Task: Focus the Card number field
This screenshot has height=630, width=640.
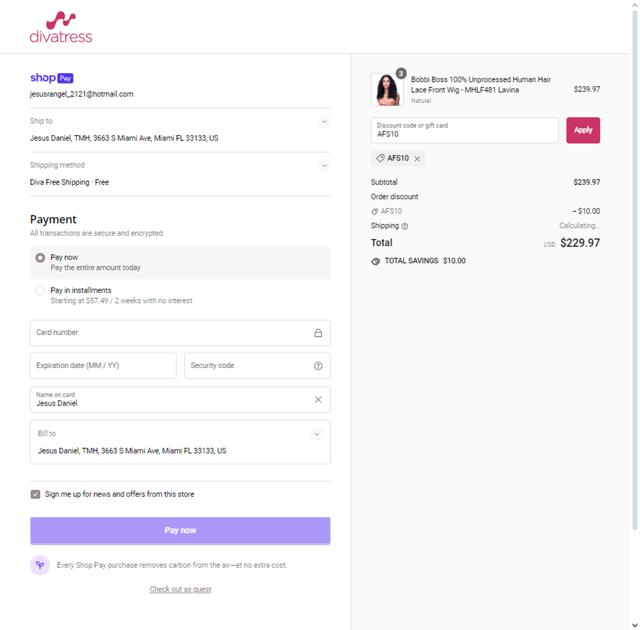Action: pos(180,333)
